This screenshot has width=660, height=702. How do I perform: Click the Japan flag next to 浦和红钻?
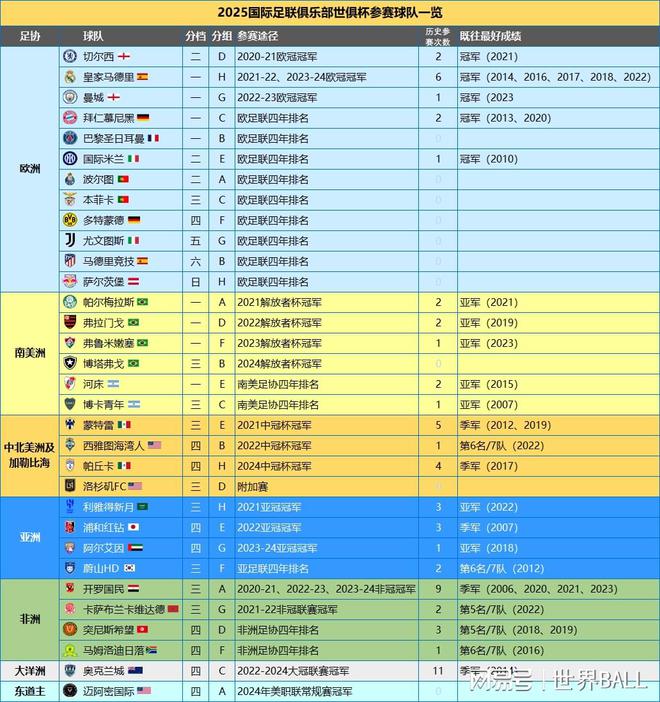tap(133, 527)
